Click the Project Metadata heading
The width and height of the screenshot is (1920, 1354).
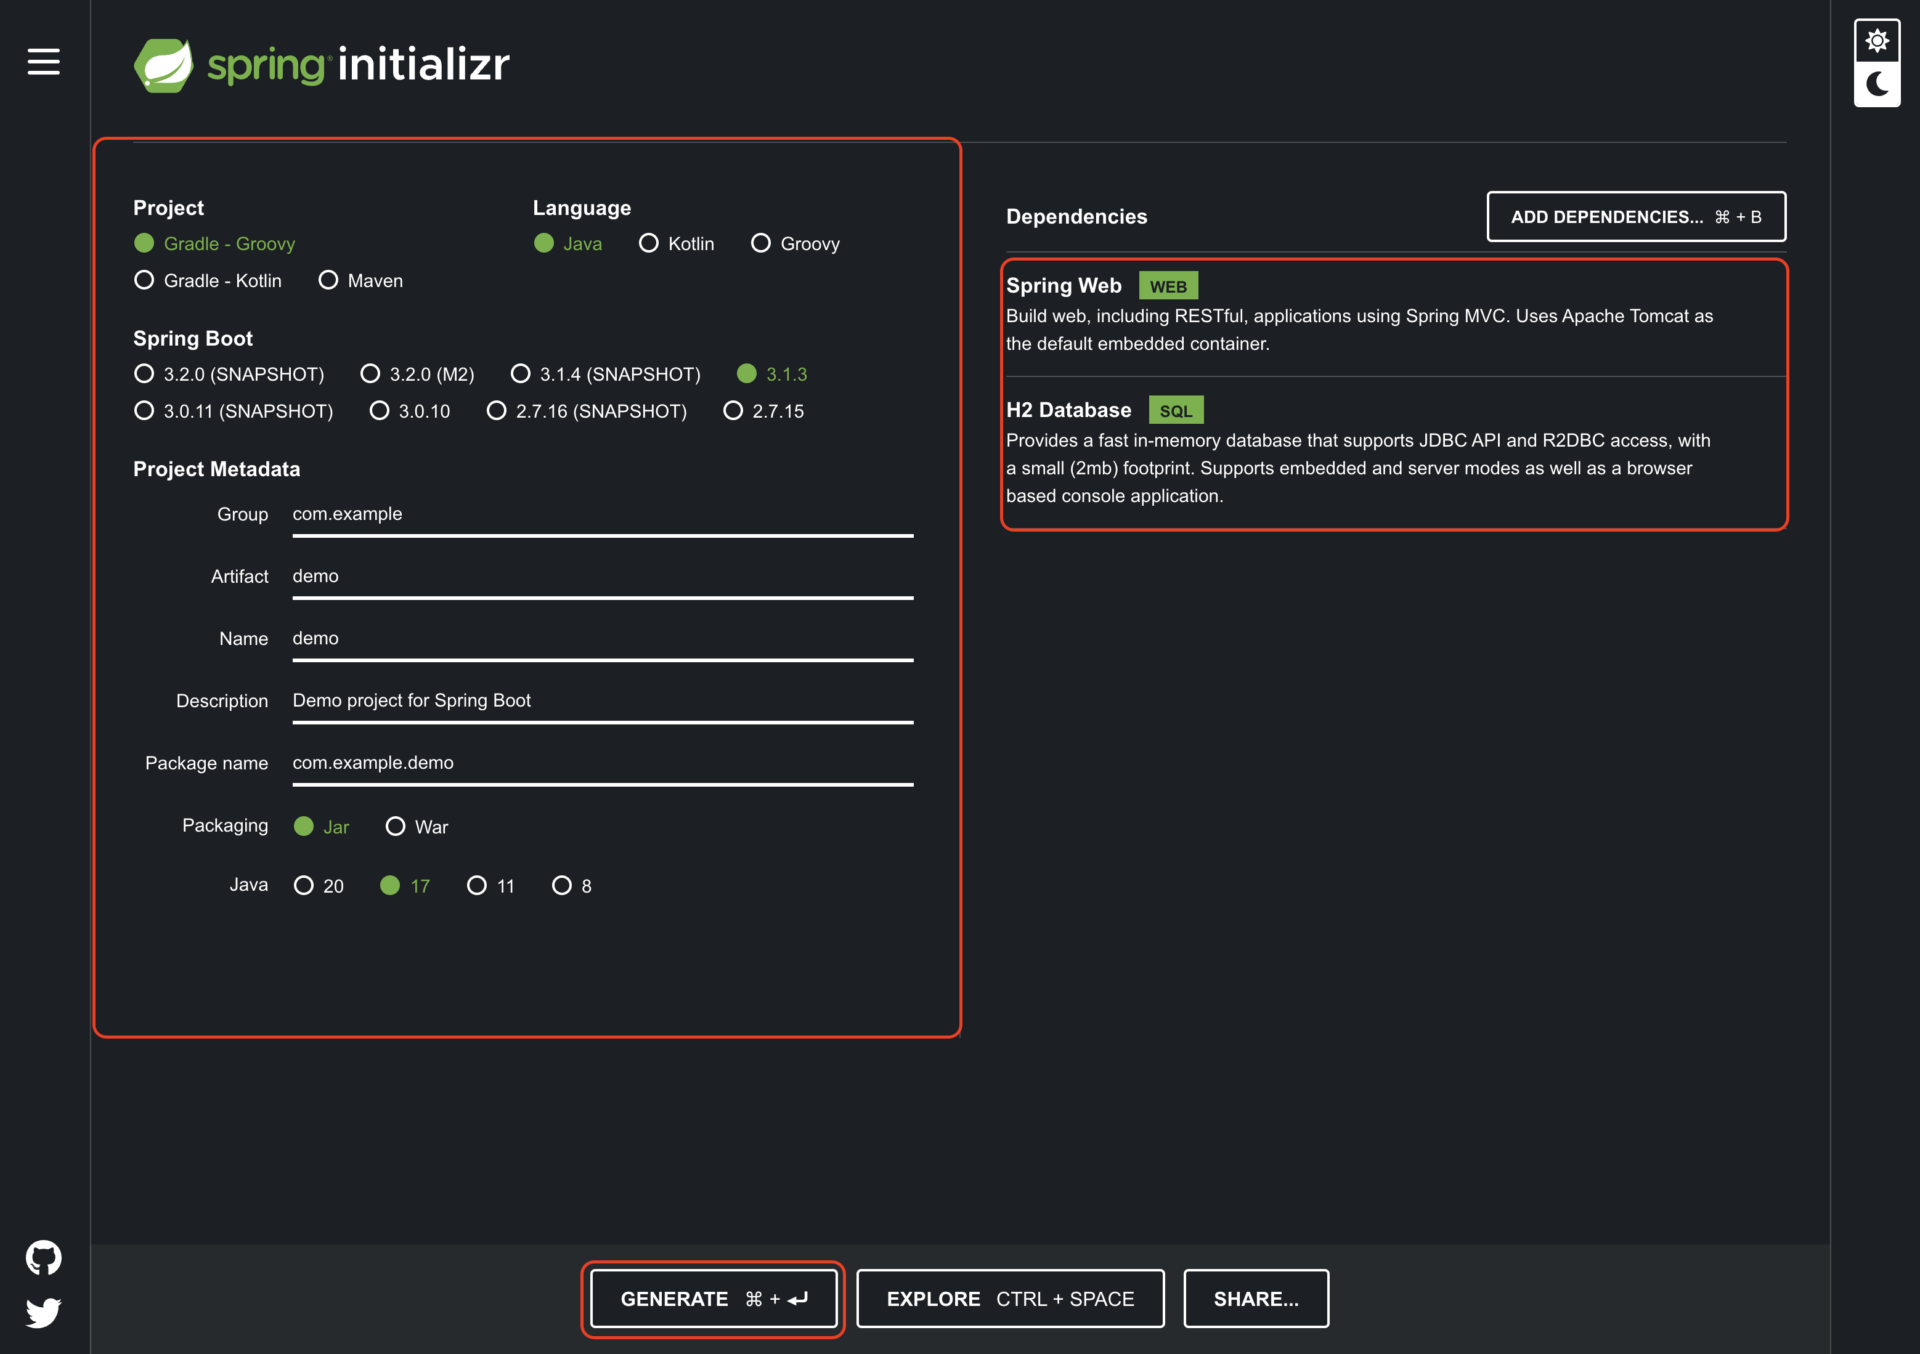(x=217, y=469)
